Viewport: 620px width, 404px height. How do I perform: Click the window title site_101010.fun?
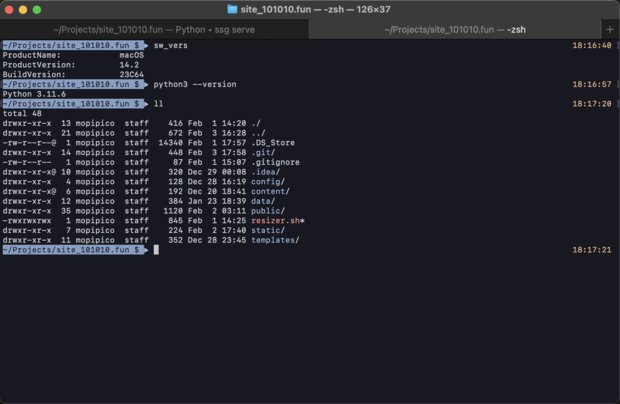click(276, 9)
